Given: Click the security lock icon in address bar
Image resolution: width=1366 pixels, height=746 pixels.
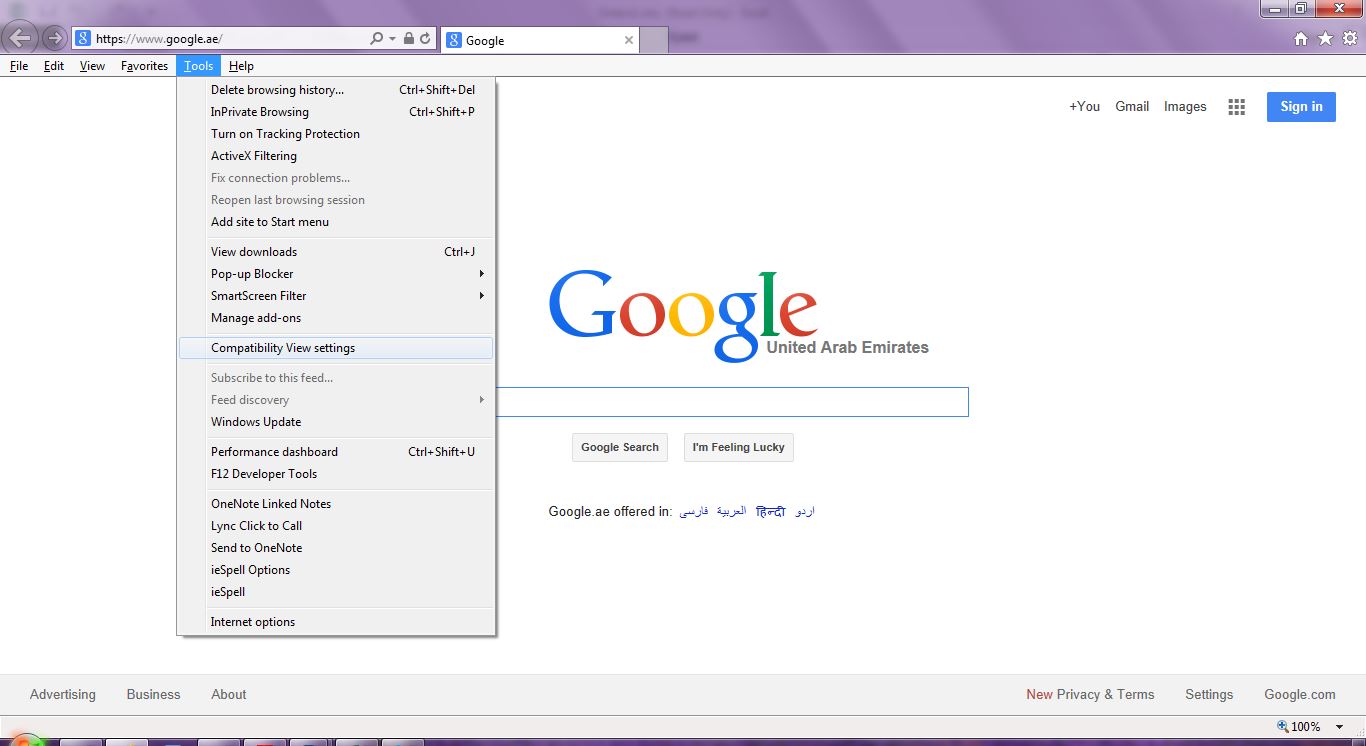Looking at the screenshot, I should point(409,39).
